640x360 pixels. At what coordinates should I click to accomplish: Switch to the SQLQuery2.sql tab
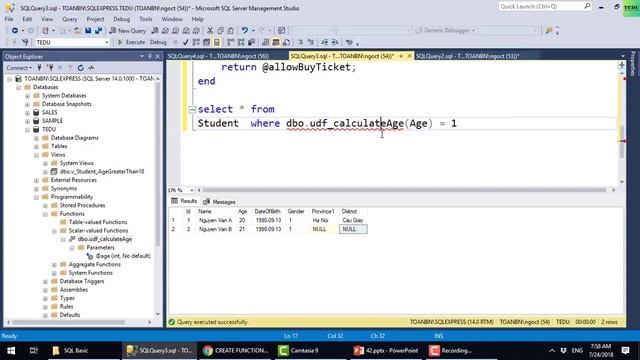pyautogui.click(x=467, y=56)
